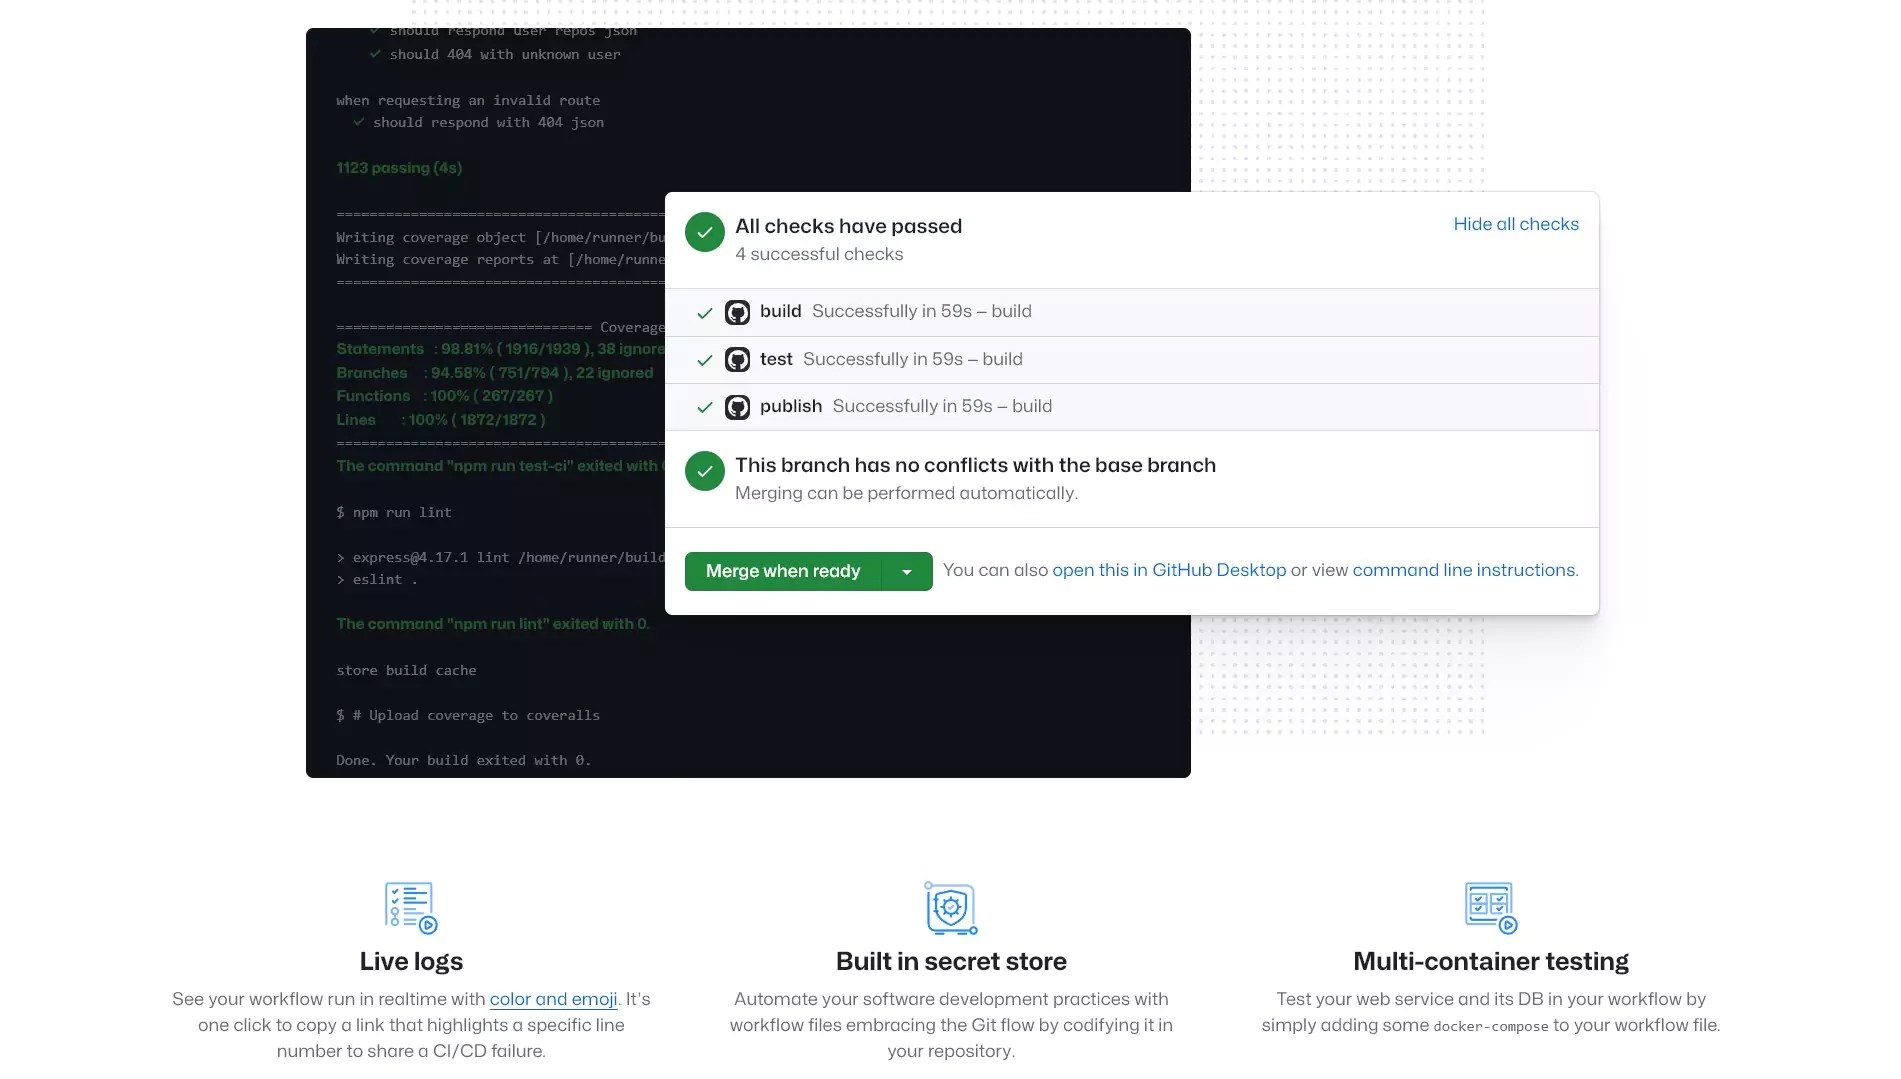Click the 'Merge when ready' button

pos(782,571)
